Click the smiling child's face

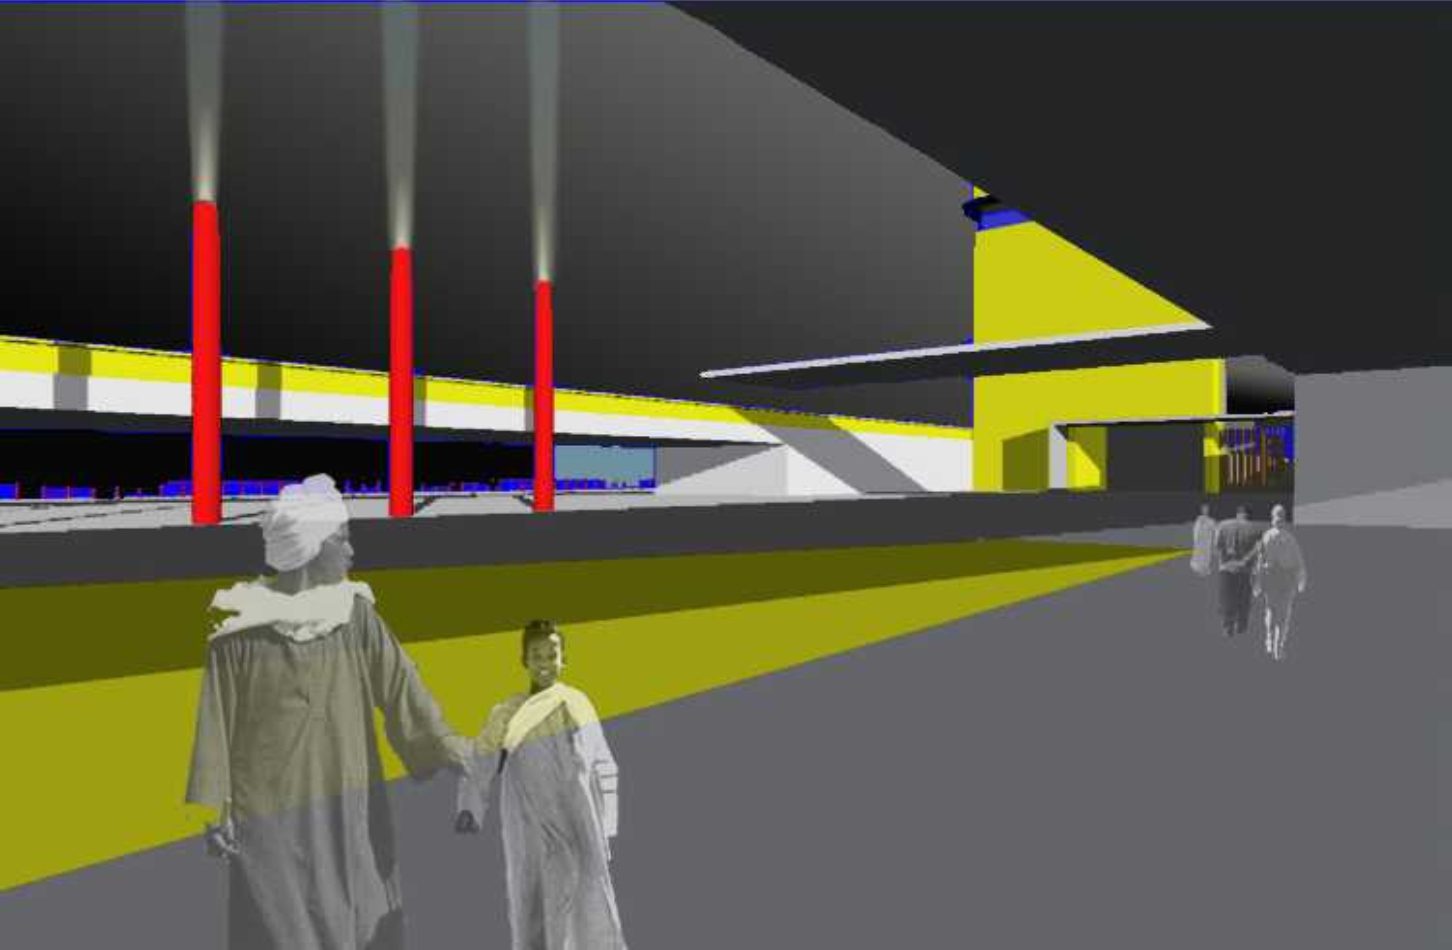click(x=544, y=658)
